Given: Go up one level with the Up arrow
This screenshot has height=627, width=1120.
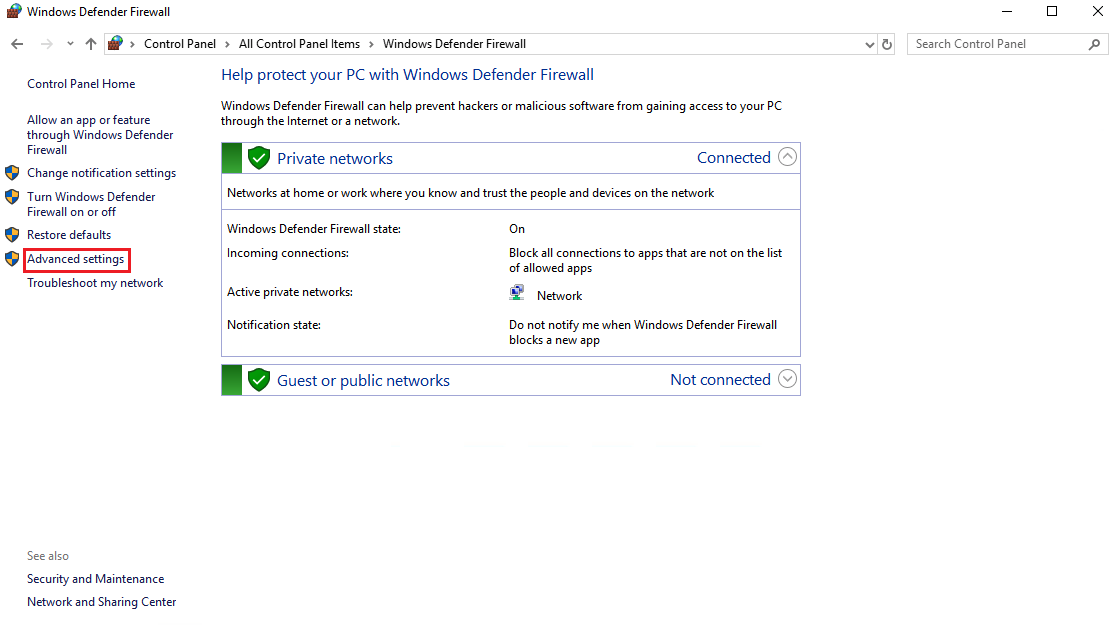Looking at the screenshot, I should [x=91, y=44].
